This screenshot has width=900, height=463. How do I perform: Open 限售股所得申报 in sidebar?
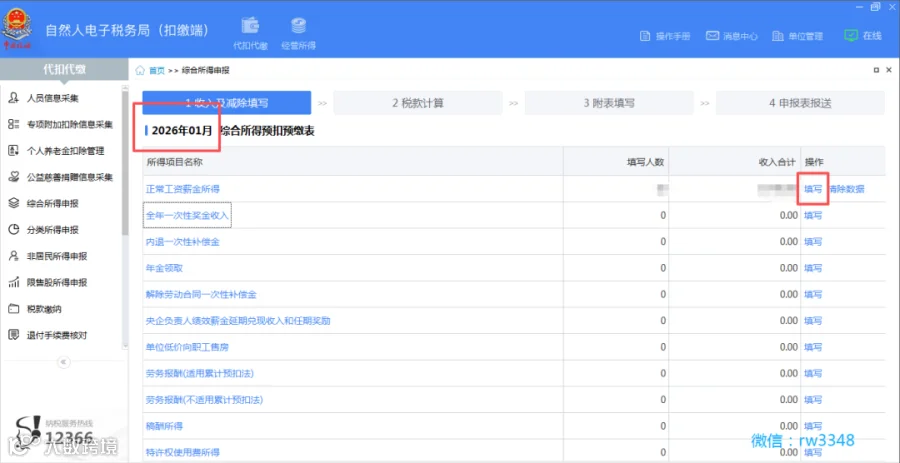pos(57,283)
